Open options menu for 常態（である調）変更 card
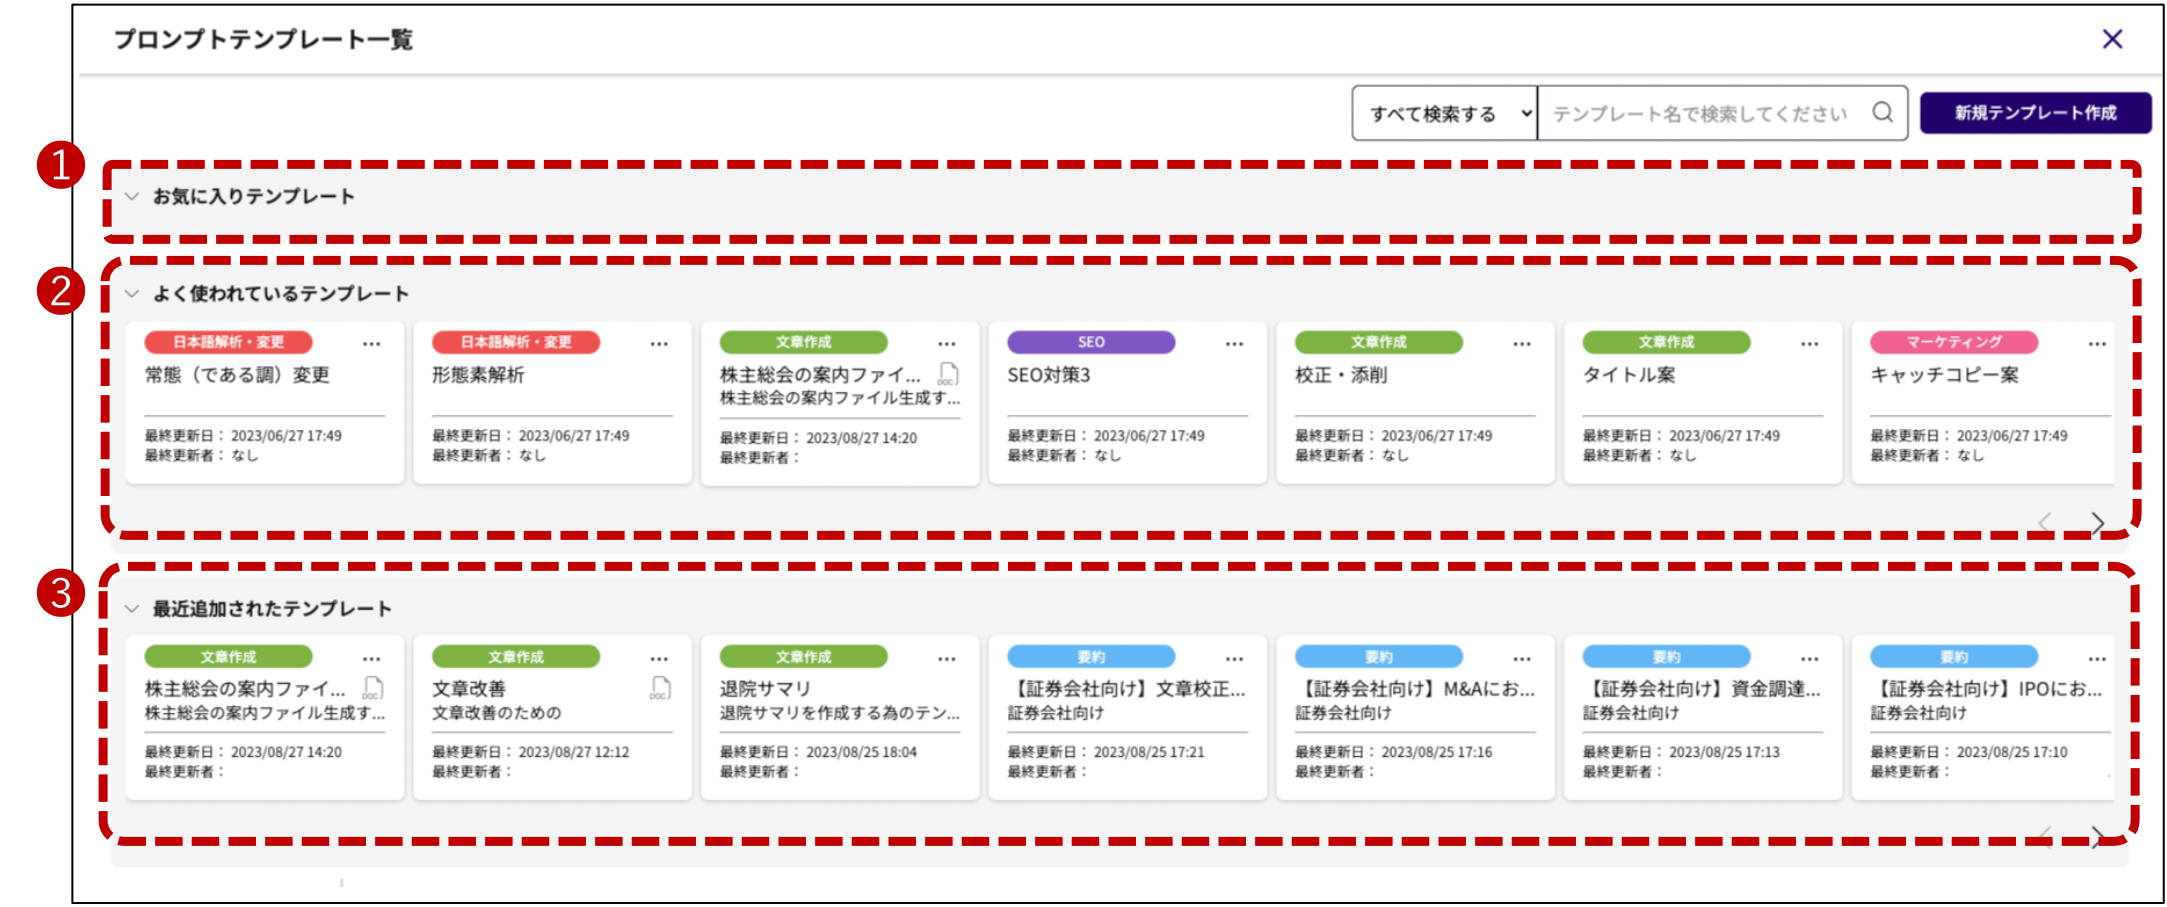Screen dimensions: 2167x907 (x=372, y=344)
